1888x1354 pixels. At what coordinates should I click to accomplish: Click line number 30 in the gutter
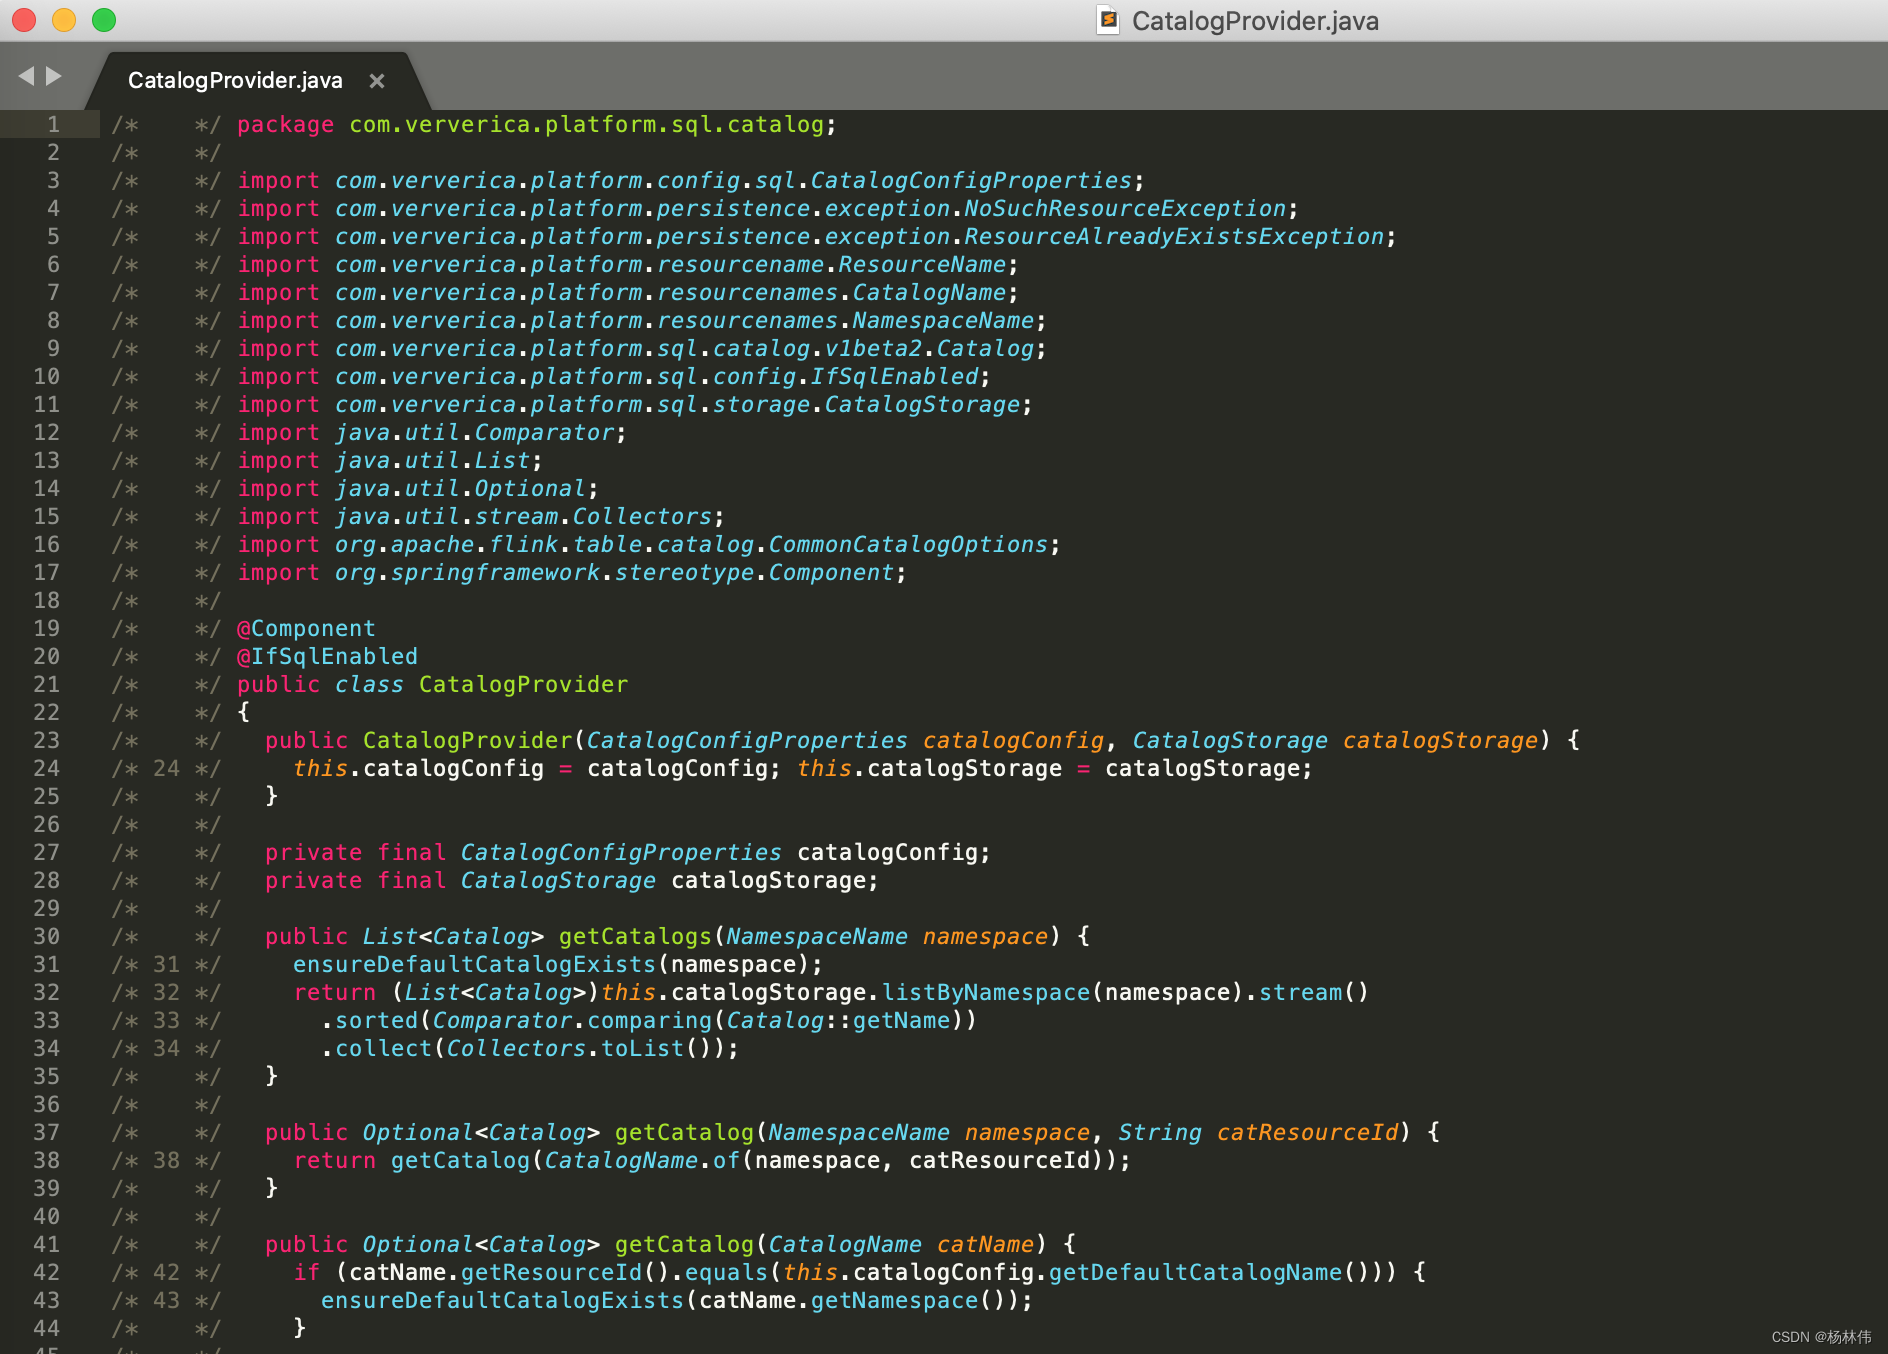point(47,937)
